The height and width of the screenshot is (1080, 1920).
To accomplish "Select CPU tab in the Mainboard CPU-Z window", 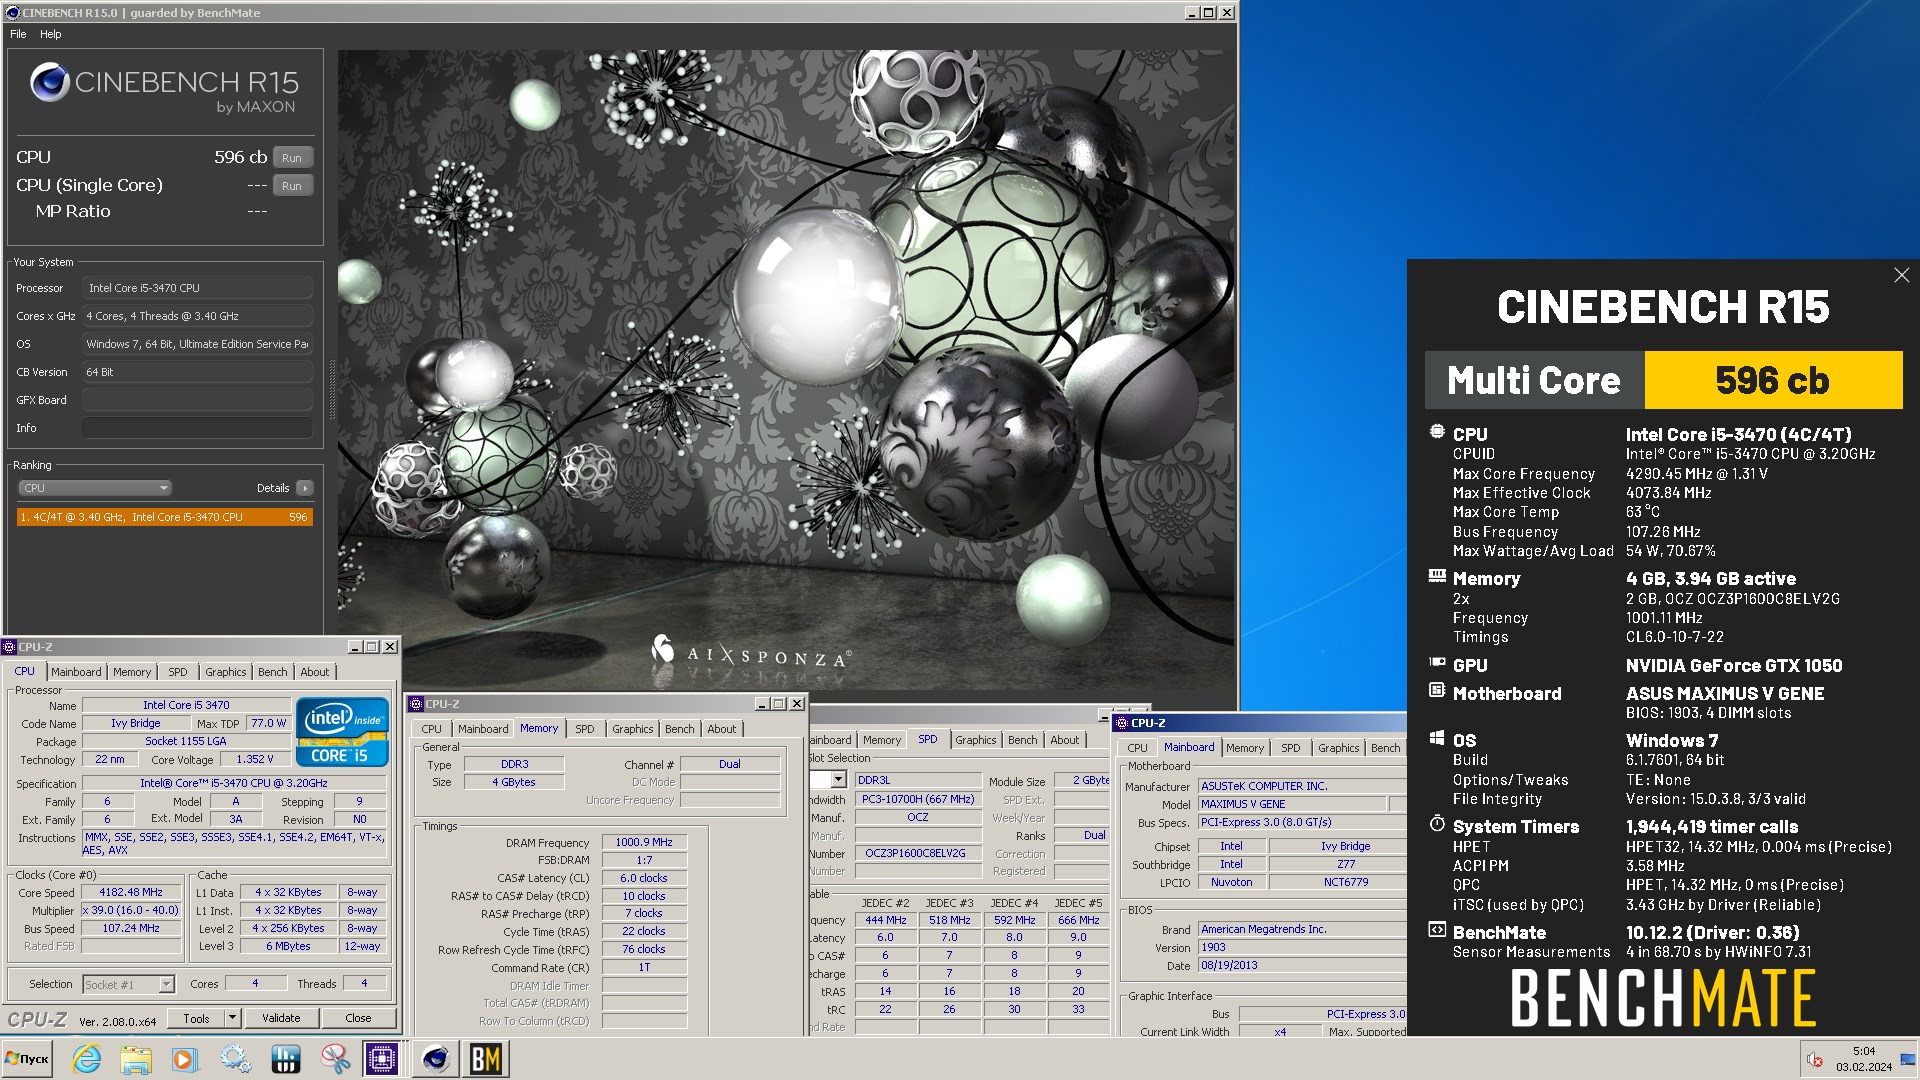I will point(1137,748).
